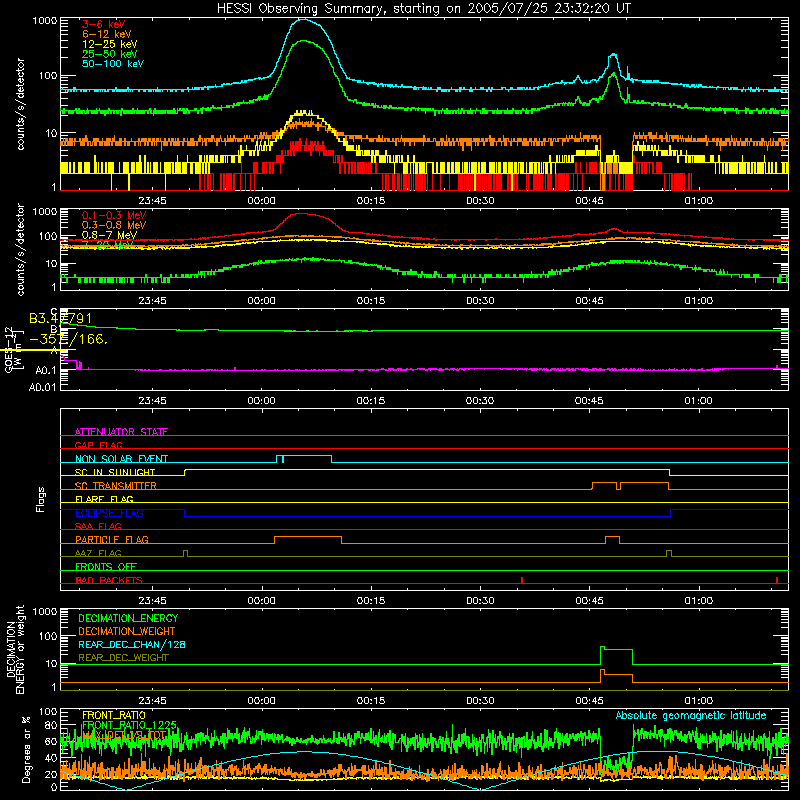
Task: Click the yellow FRONT_RATIO legend label
Action: (114, 715)
